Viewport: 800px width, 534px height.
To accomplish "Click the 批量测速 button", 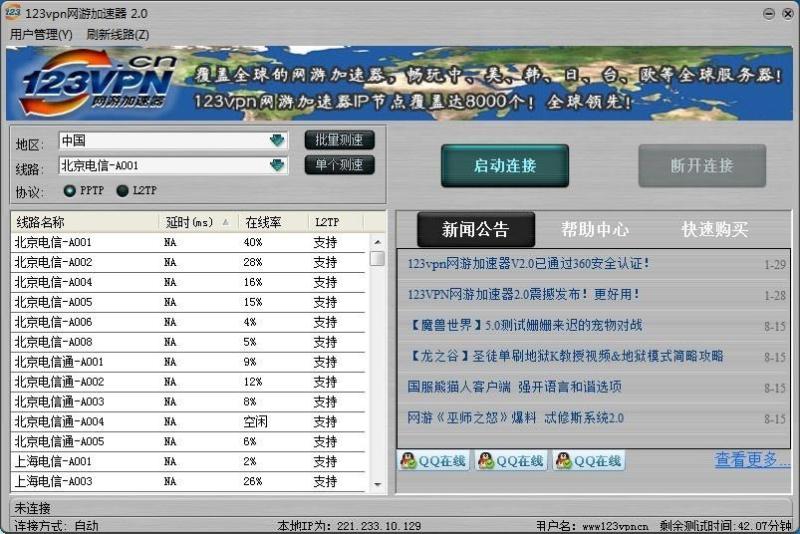I will (x=339, y=140).
